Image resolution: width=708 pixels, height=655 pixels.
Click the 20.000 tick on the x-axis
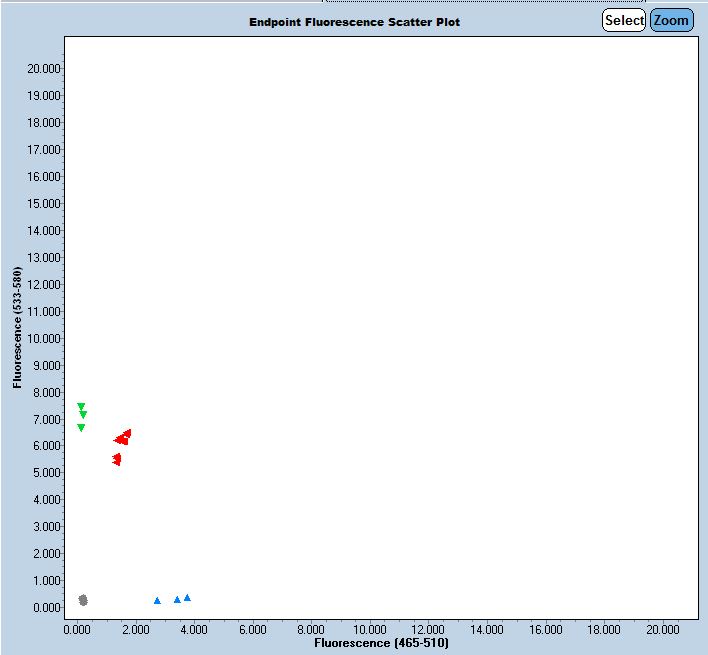(663, 629)
